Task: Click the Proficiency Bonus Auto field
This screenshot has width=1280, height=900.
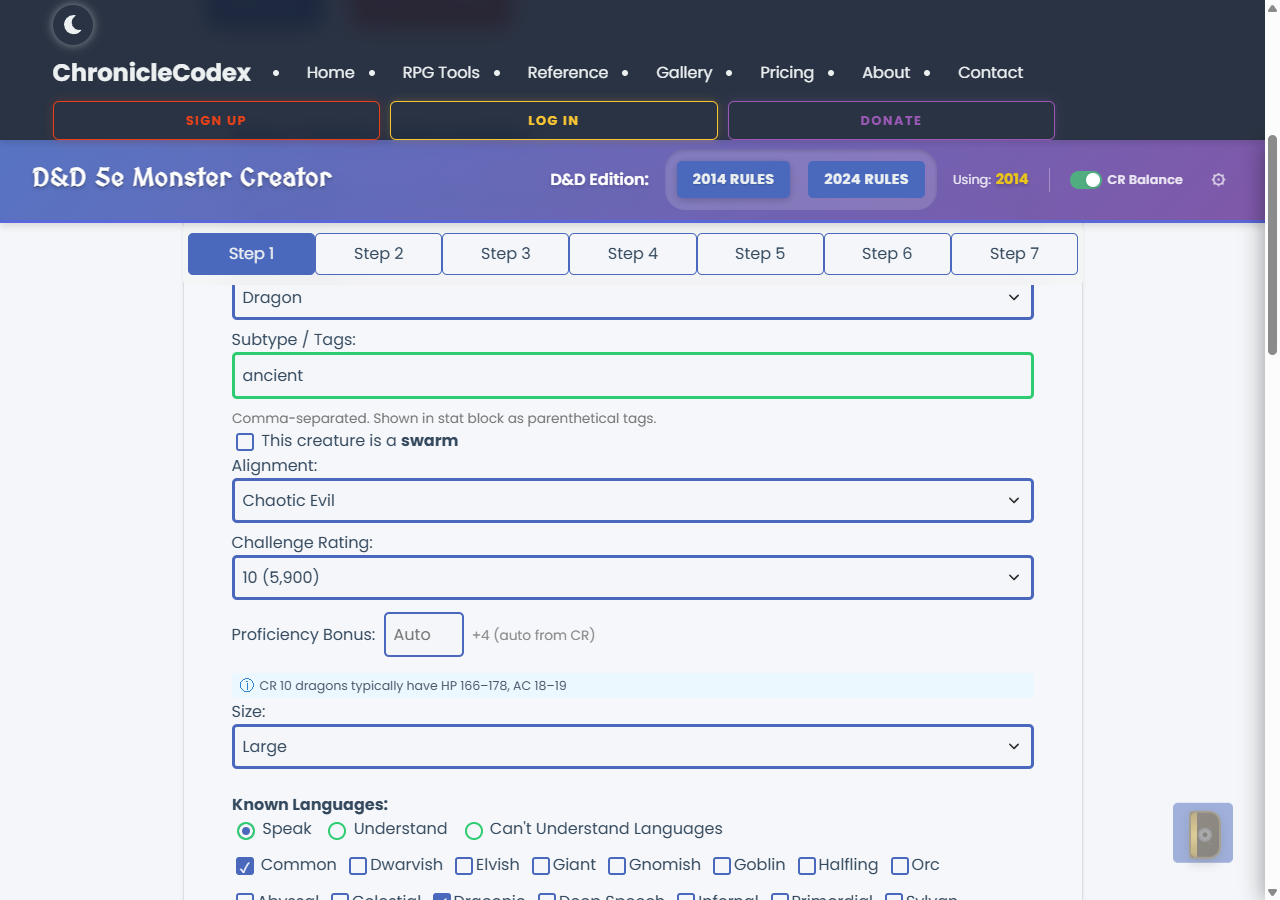Action: [x=424, y=635]
